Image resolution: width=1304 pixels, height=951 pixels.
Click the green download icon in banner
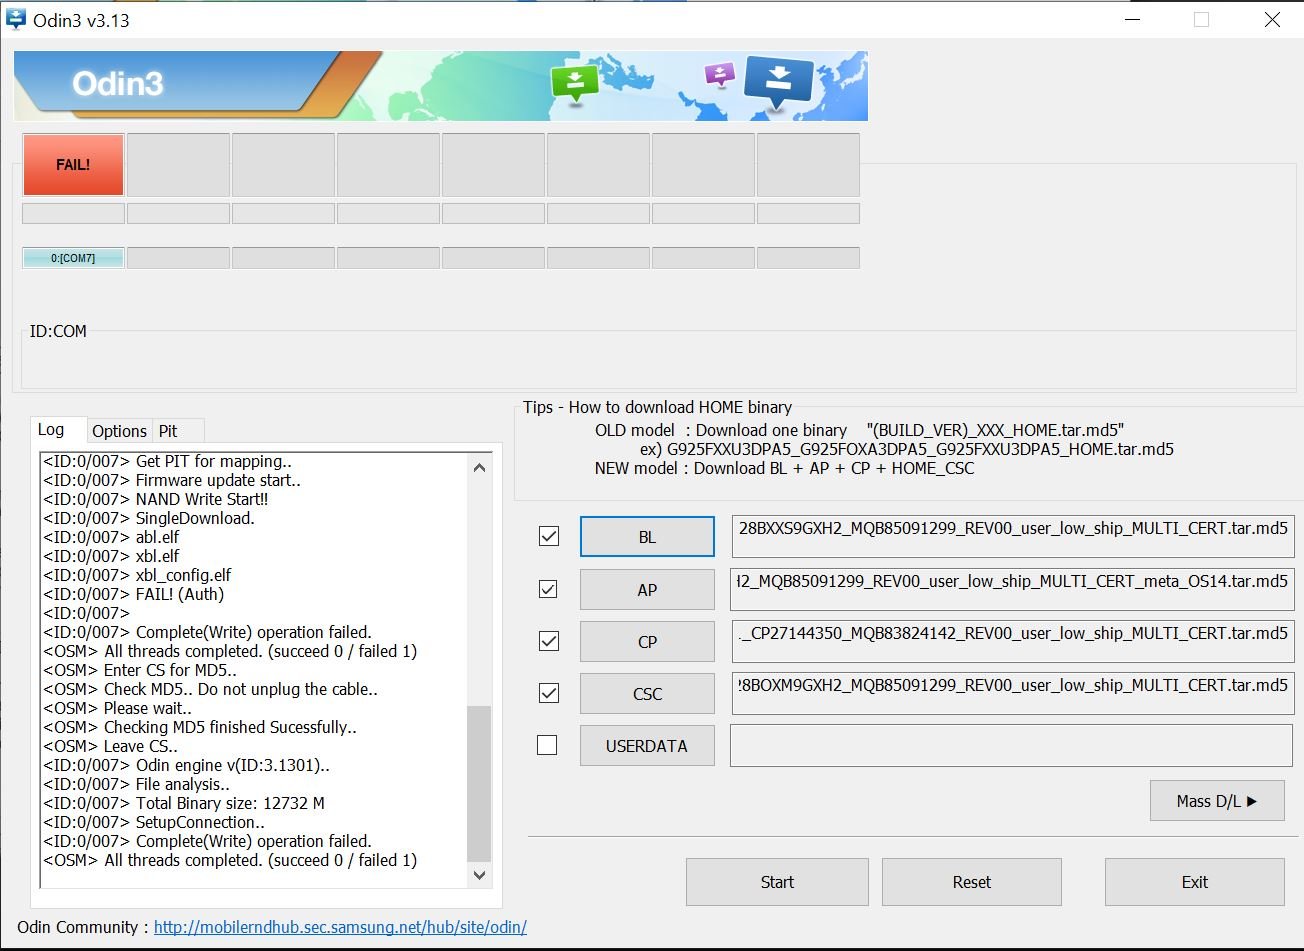tap(575, 83)
